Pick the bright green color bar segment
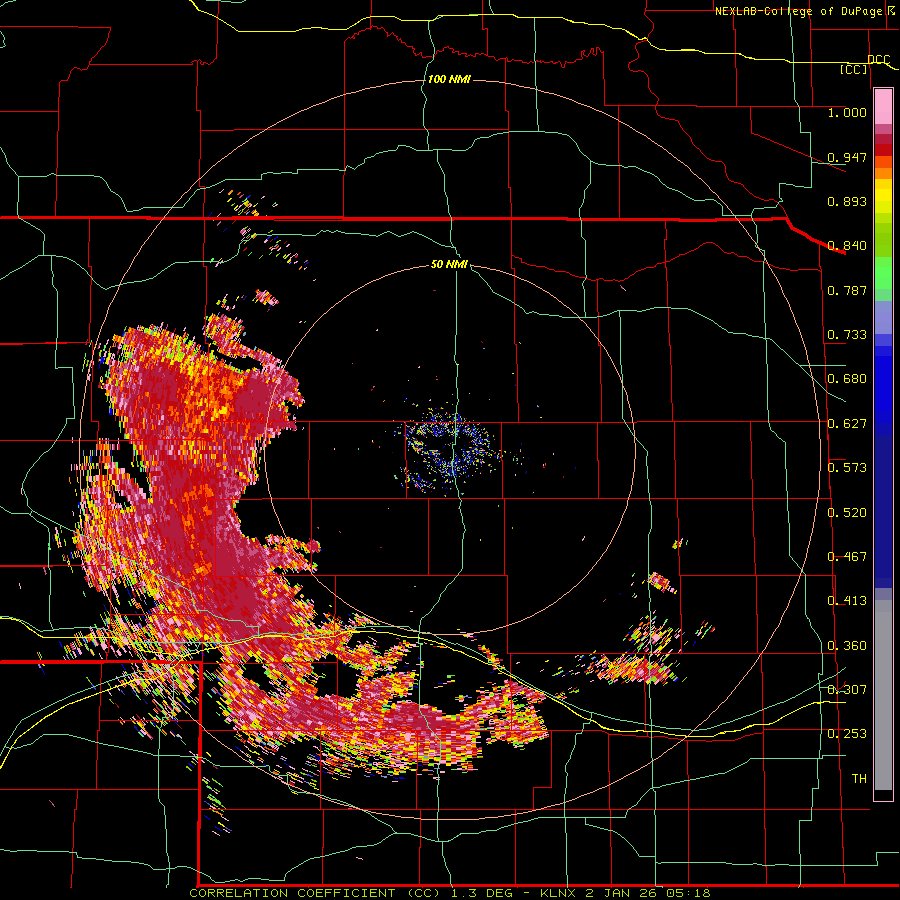The height and width of the screenshot is (900, 900). [x=883, y=273]
